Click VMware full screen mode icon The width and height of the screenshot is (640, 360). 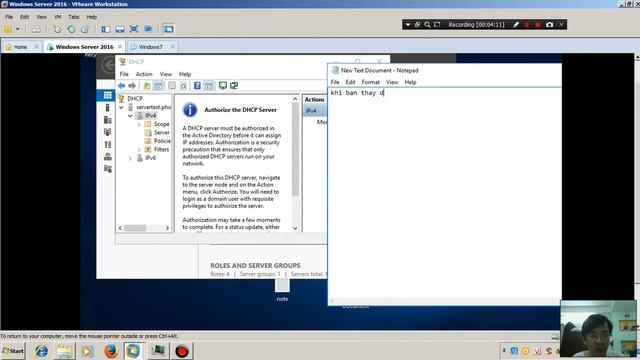(134, 29)
